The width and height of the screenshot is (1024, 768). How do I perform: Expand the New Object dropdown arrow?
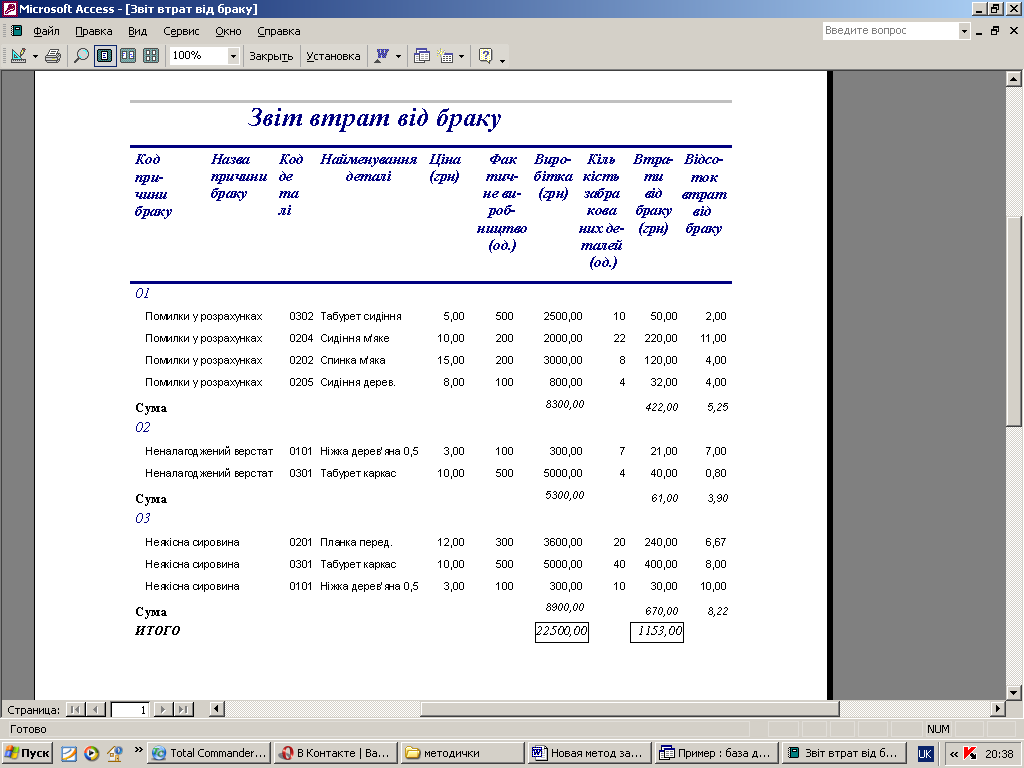(x=462, y=56)
